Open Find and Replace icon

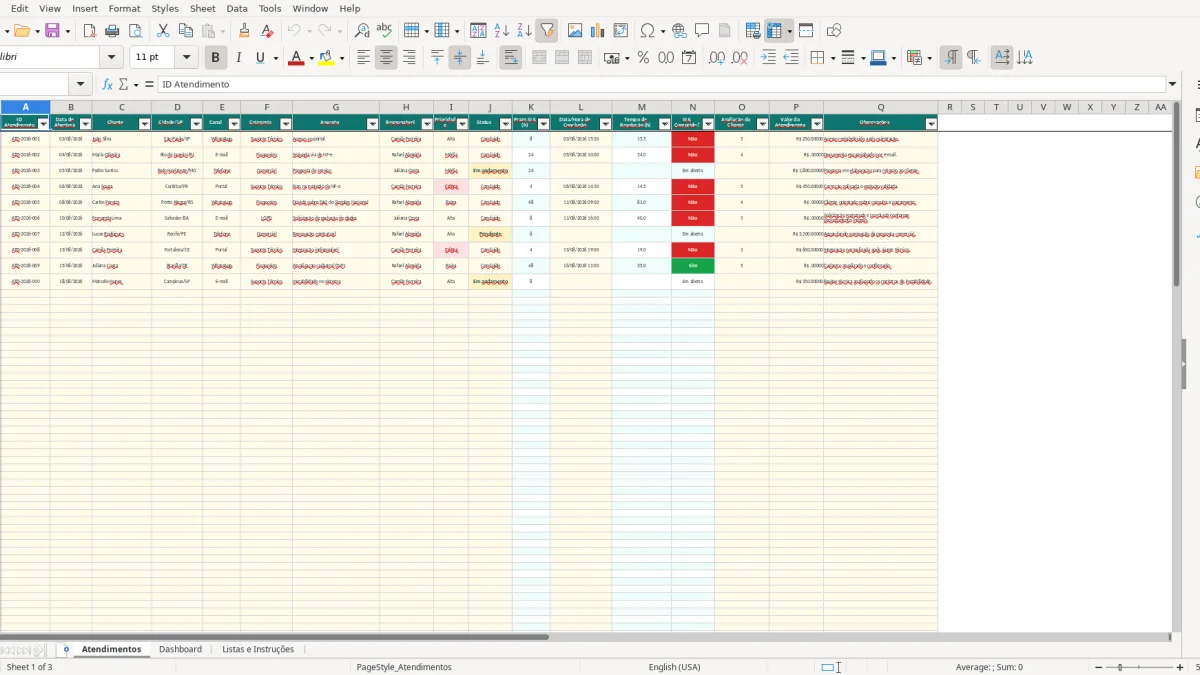[x=362, y=31]
